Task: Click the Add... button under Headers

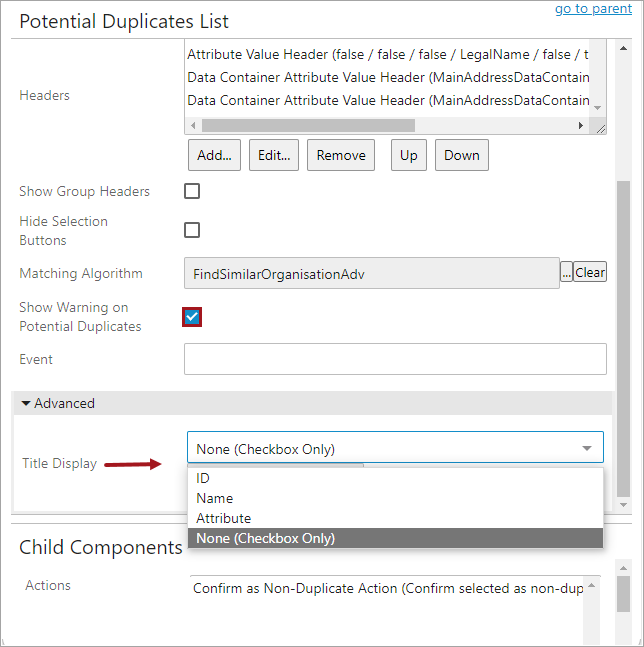Action: pyautogui.click(x=214, y=155)
